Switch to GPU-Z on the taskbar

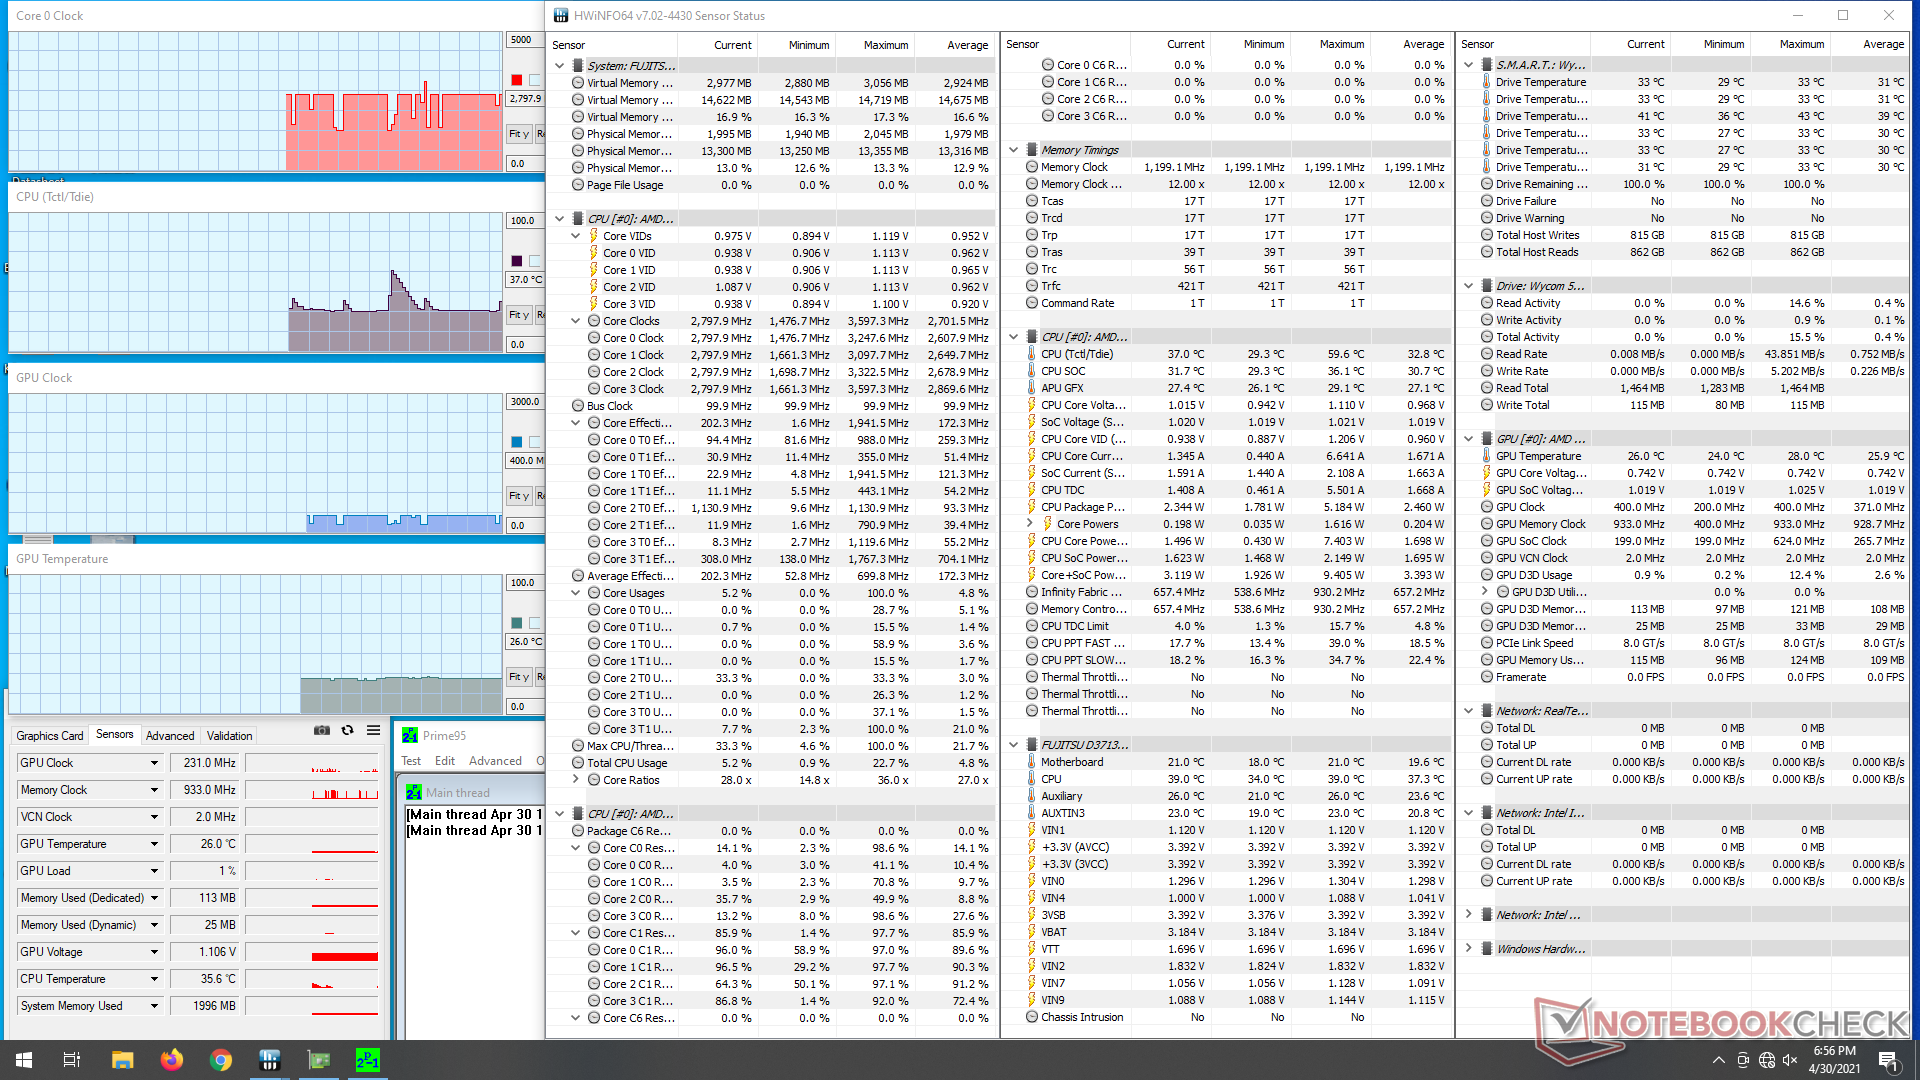click(318, 1060)
